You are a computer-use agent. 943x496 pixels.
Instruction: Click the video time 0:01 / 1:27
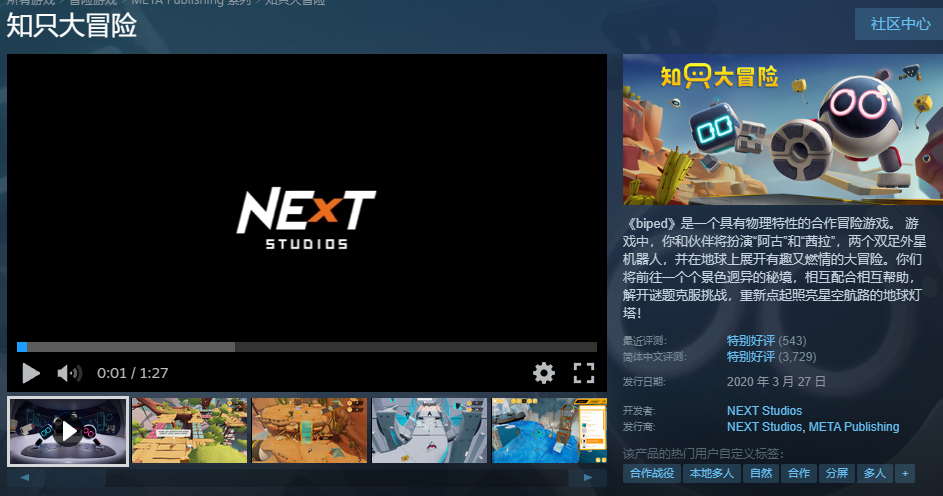click(x=132, y=373)
